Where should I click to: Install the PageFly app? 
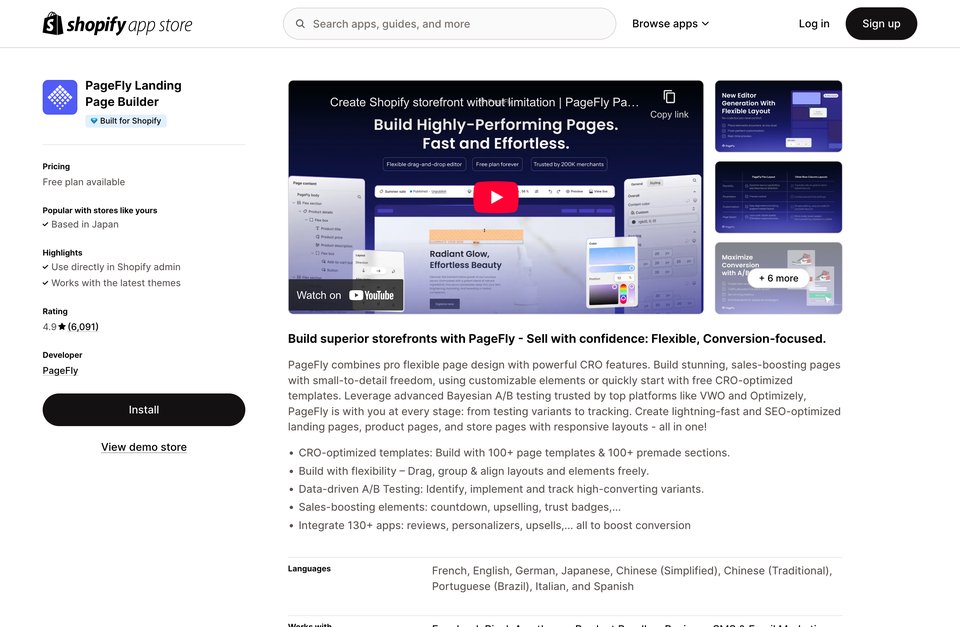144,410
